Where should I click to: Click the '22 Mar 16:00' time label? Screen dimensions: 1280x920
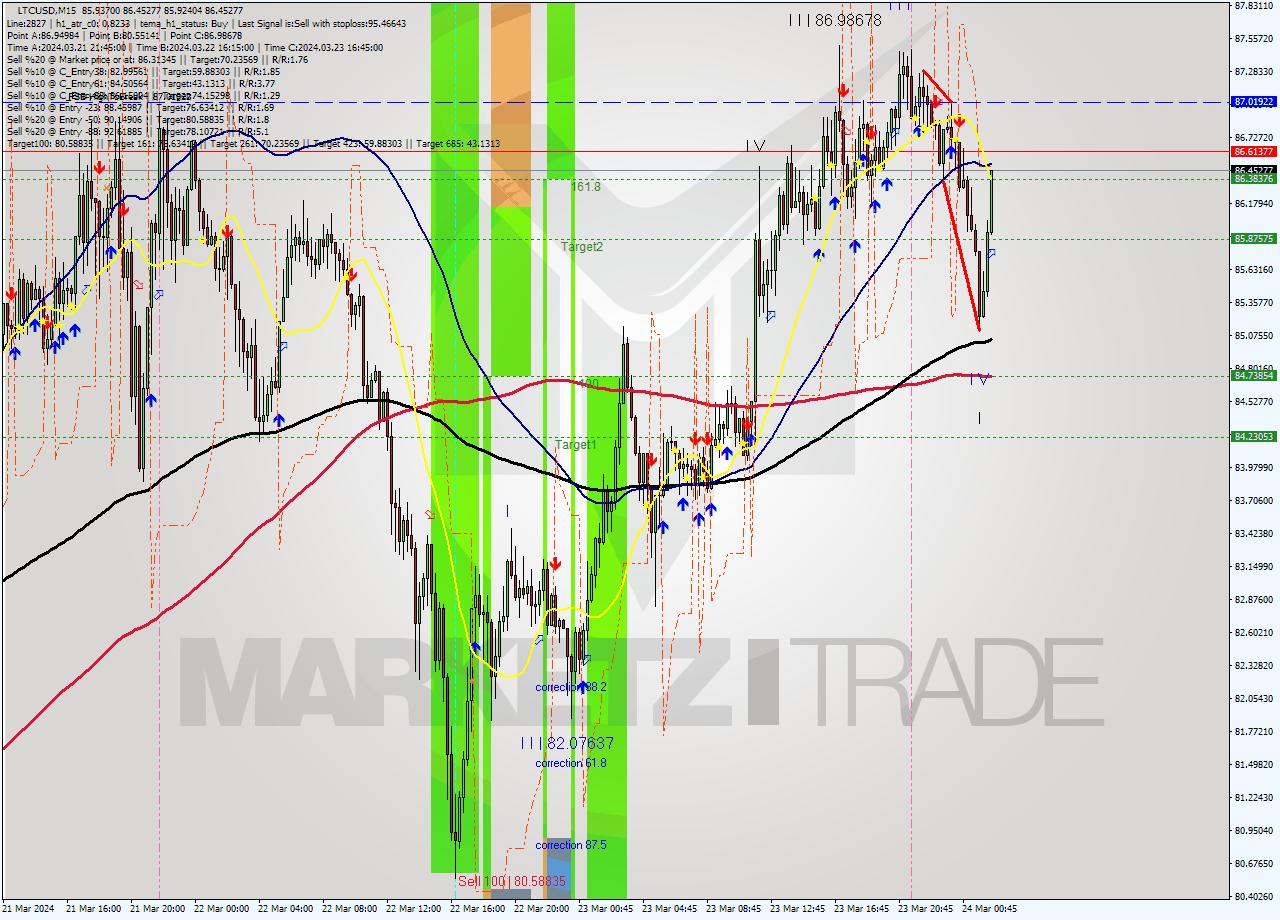pos(478,909)
